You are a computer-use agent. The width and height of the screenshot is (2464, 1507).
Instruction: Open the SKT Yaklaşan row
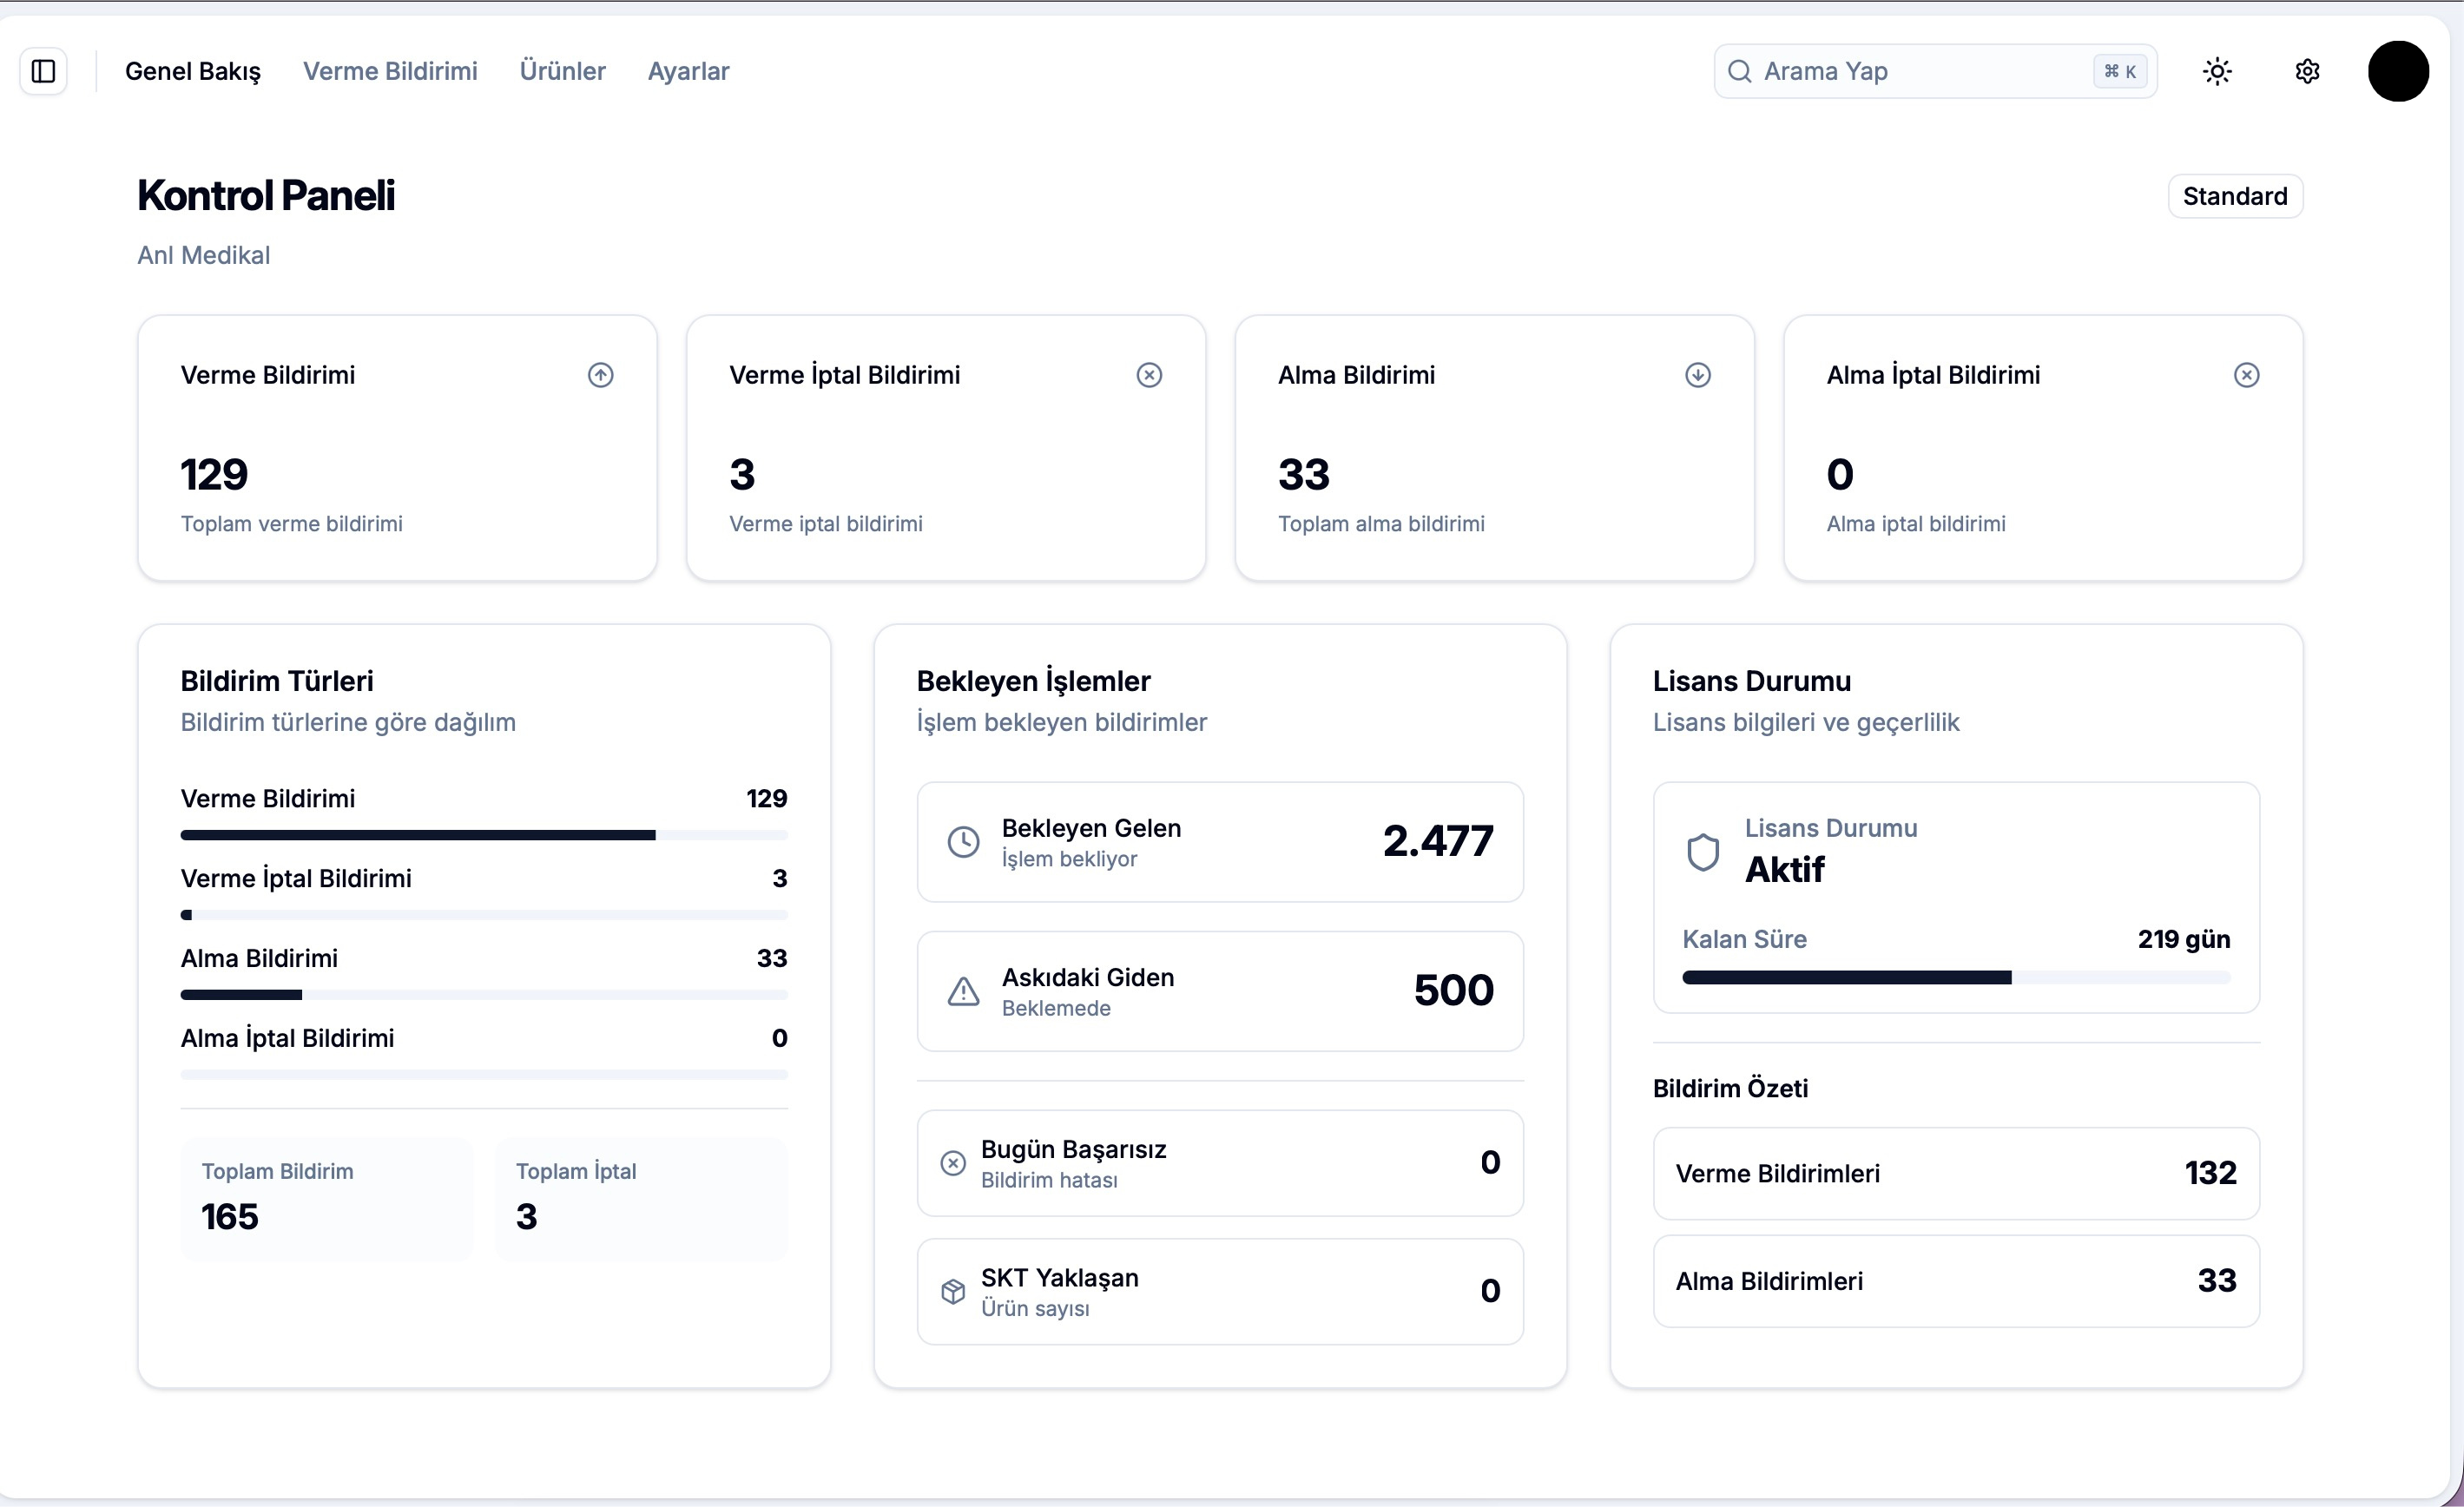coord(1220,1291)
